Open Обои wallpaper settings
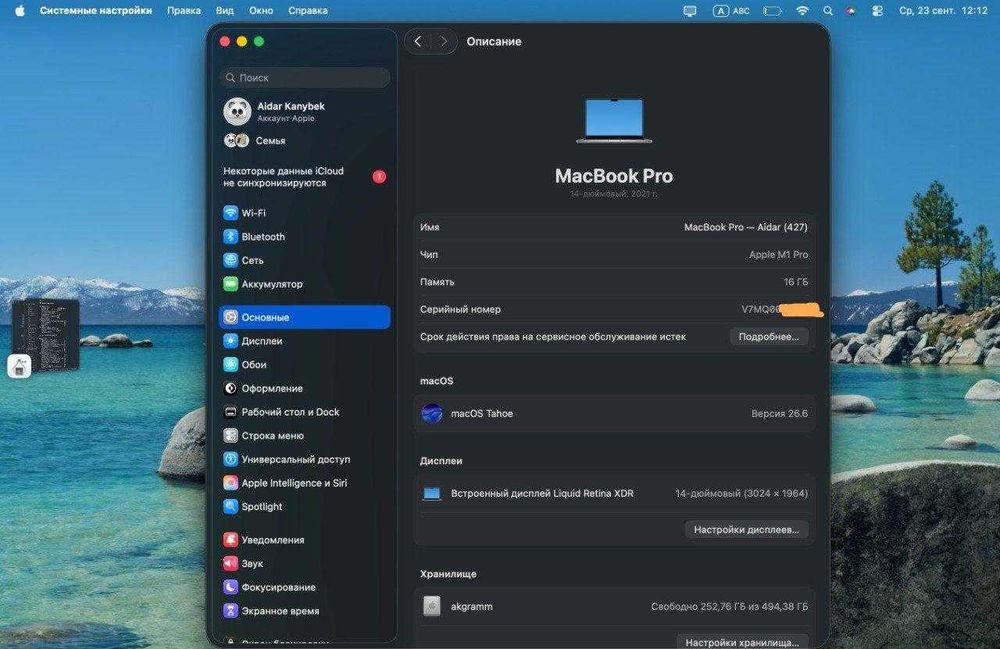 tap(245, 364)
